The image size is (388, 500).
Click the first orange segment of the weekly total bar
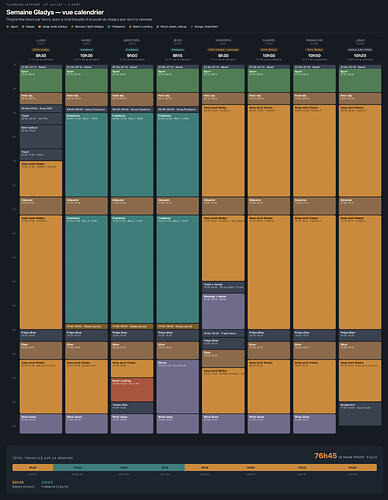pos(33,467)
